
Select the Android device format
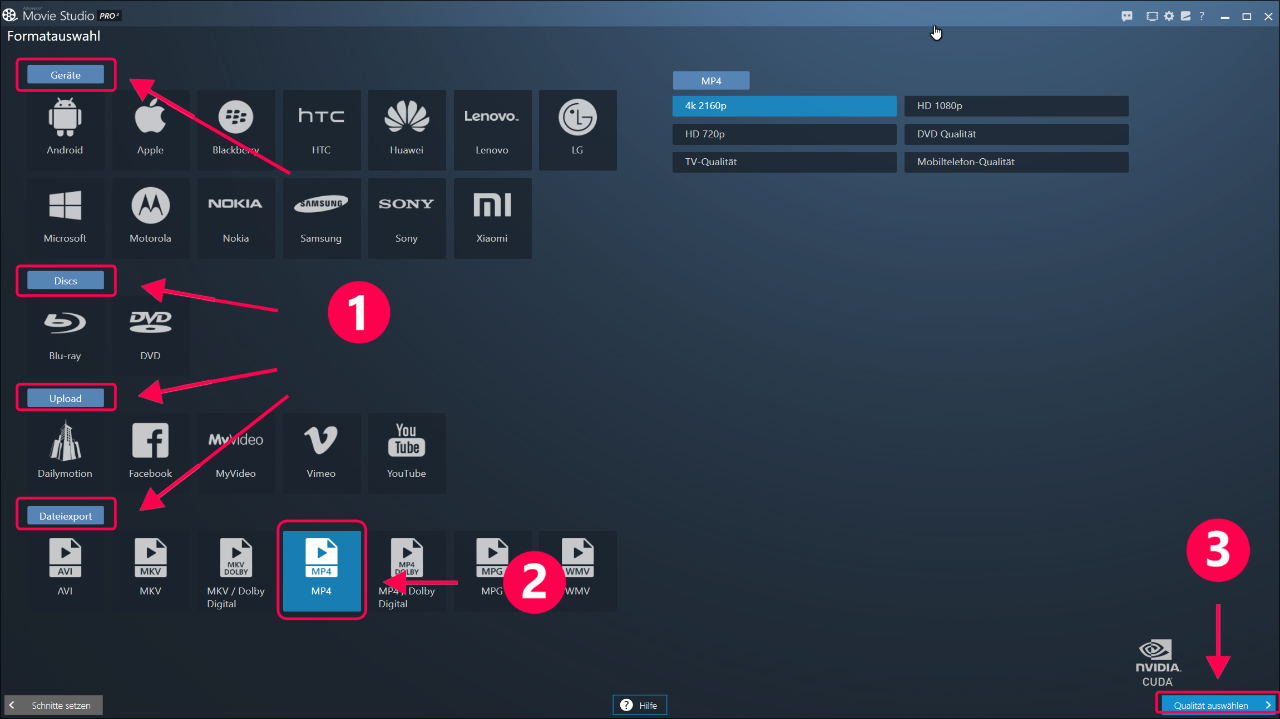pos(65,129)
